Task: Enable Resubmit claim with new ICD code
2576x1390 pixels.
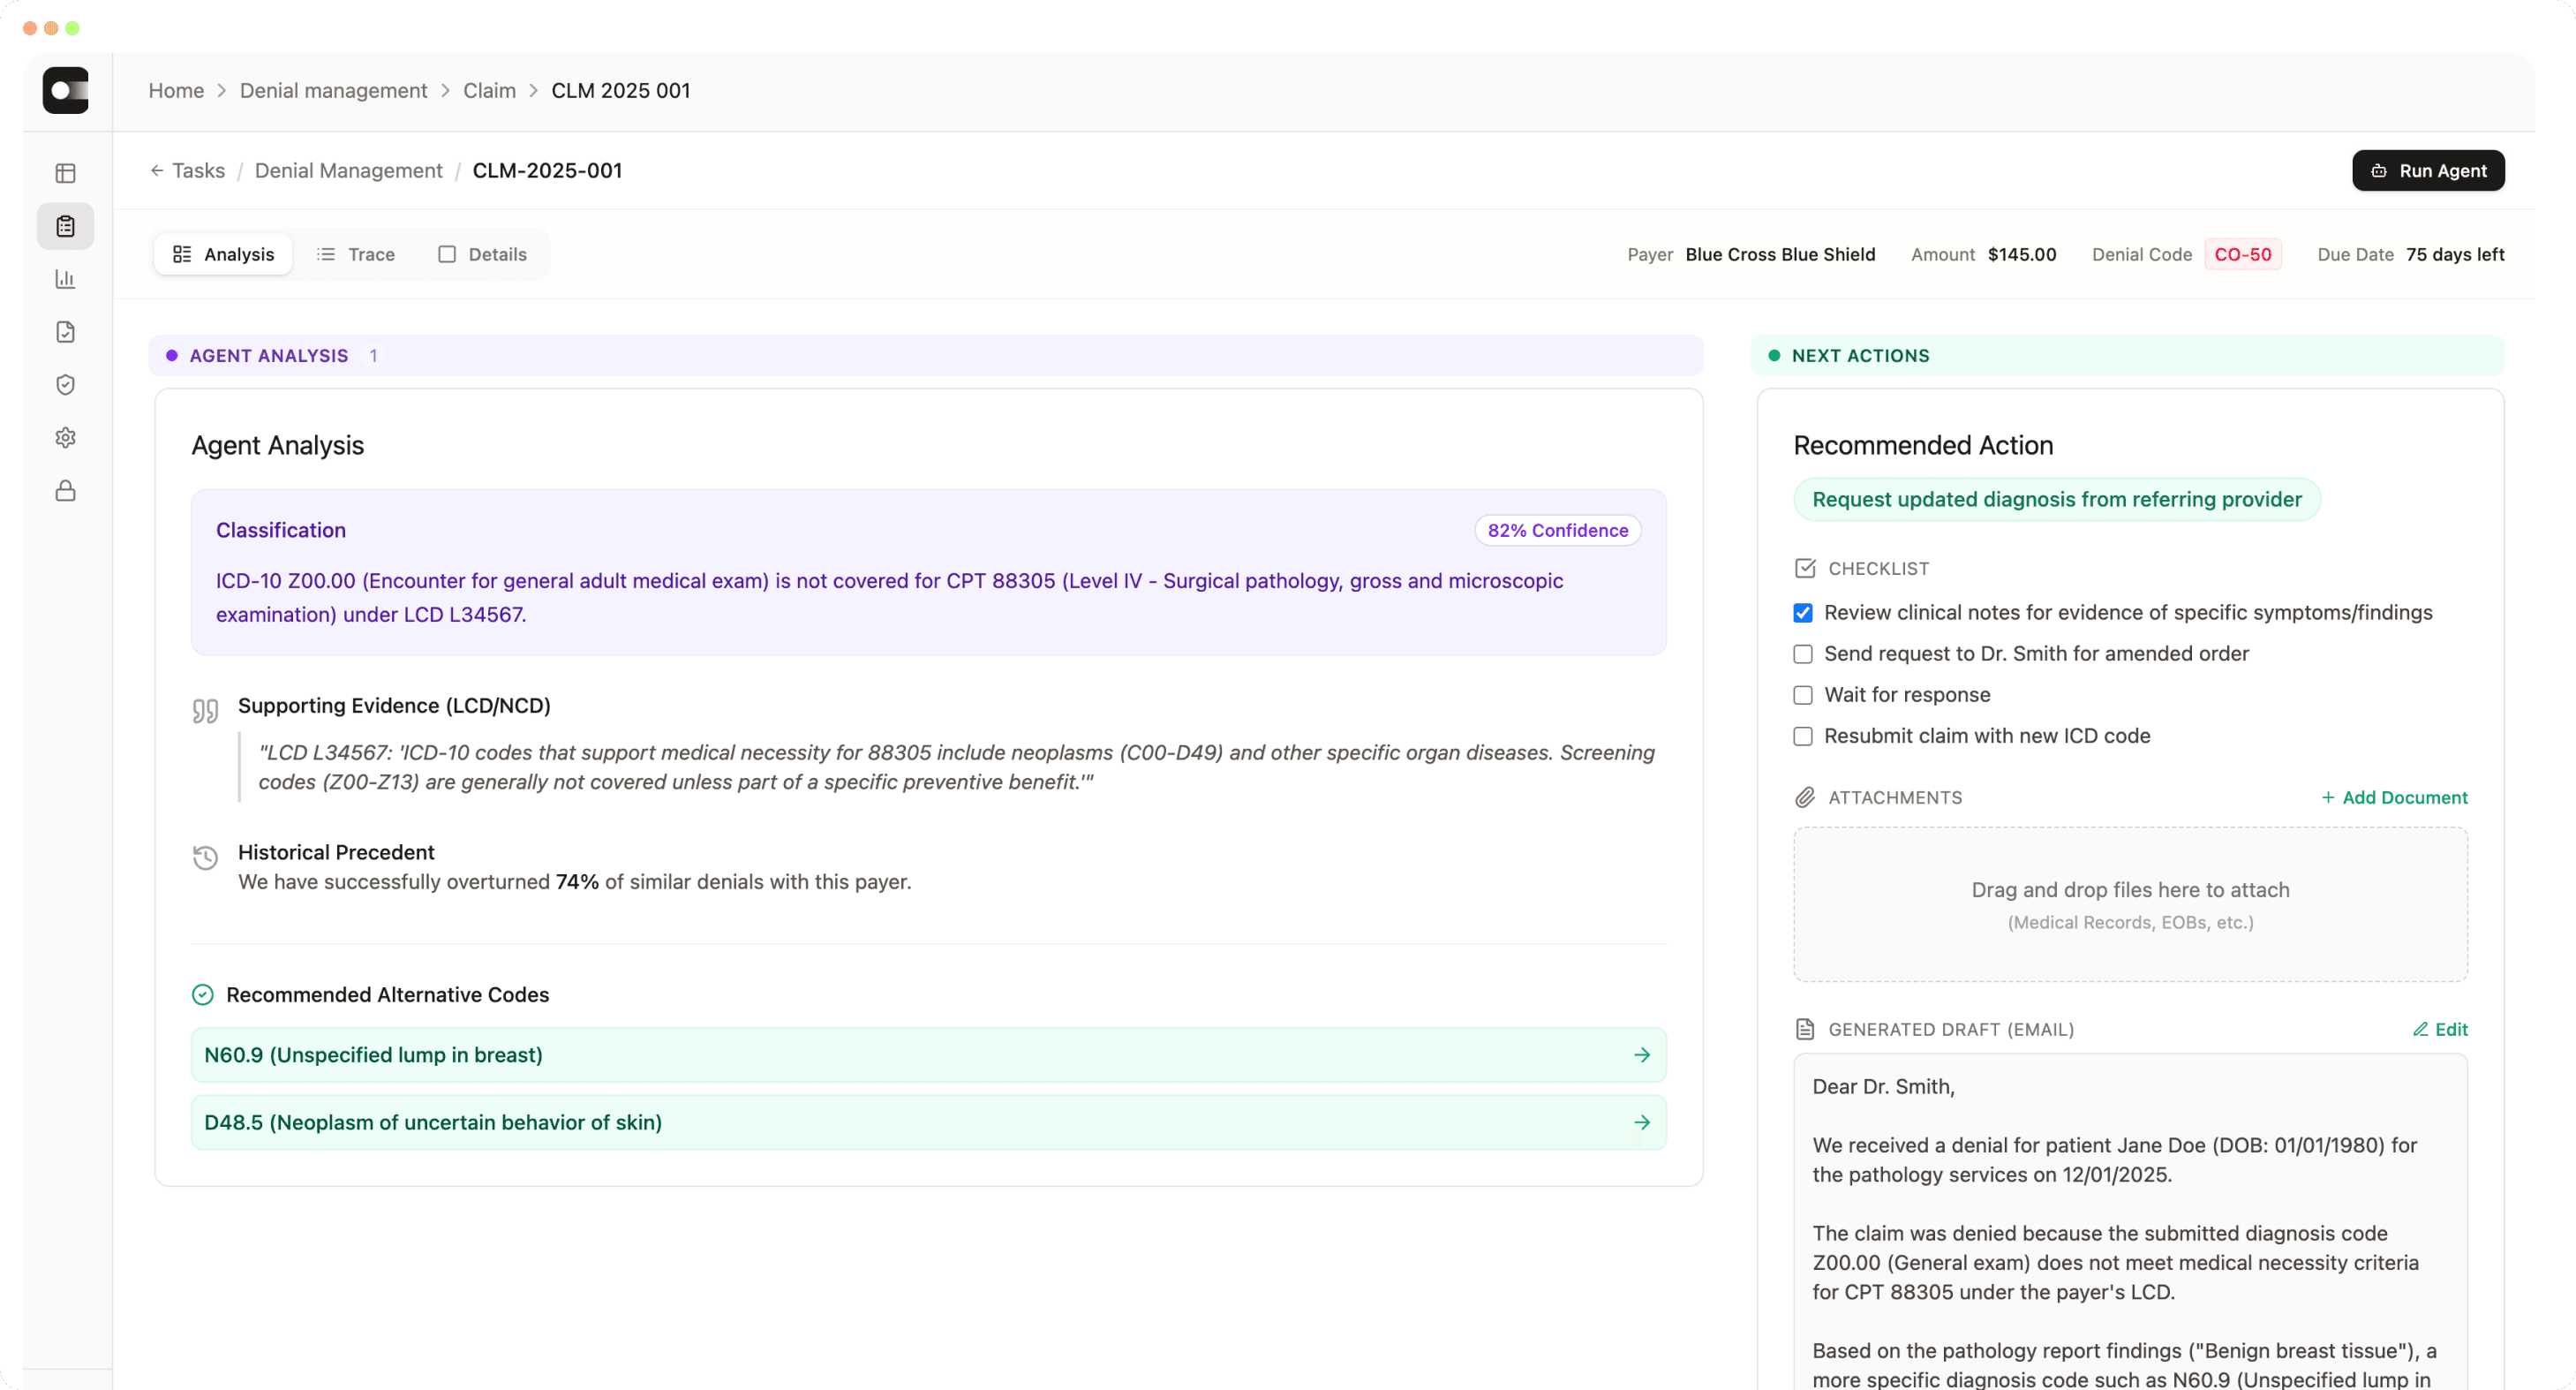Action: coord(1803,736)
